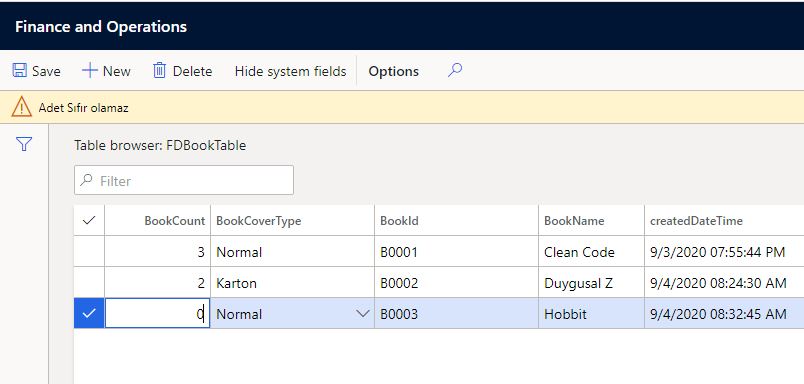Uncheck the selected Hobbit row checkbox
The image size is (804, 384).
[89, 313]
